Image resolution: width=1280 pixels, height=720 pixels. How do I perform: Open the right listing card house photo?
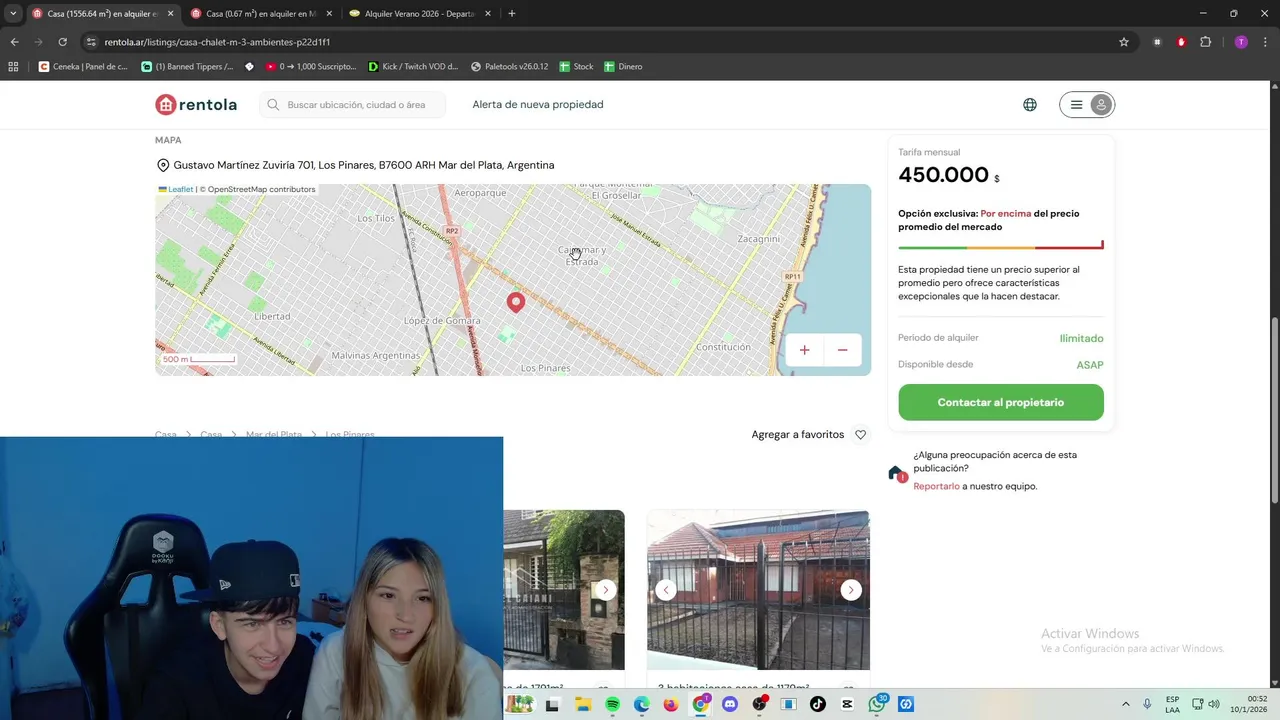point(758,590)
